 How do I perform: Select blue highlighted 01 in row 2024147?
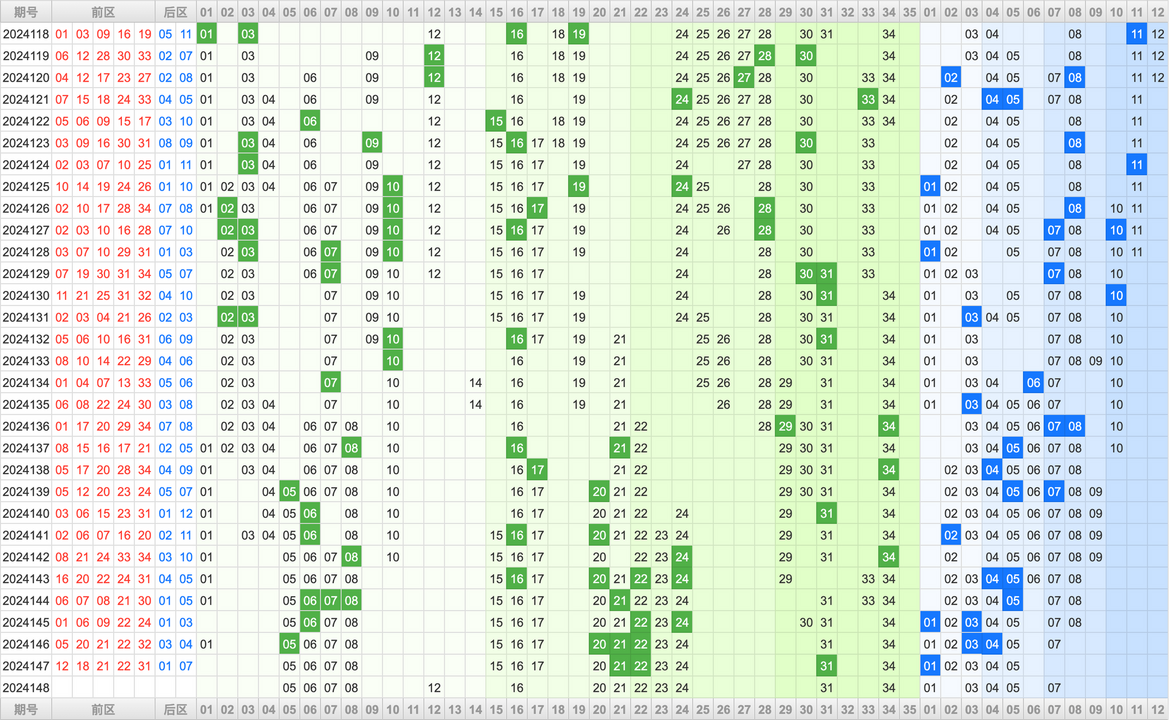coord(930,665)
